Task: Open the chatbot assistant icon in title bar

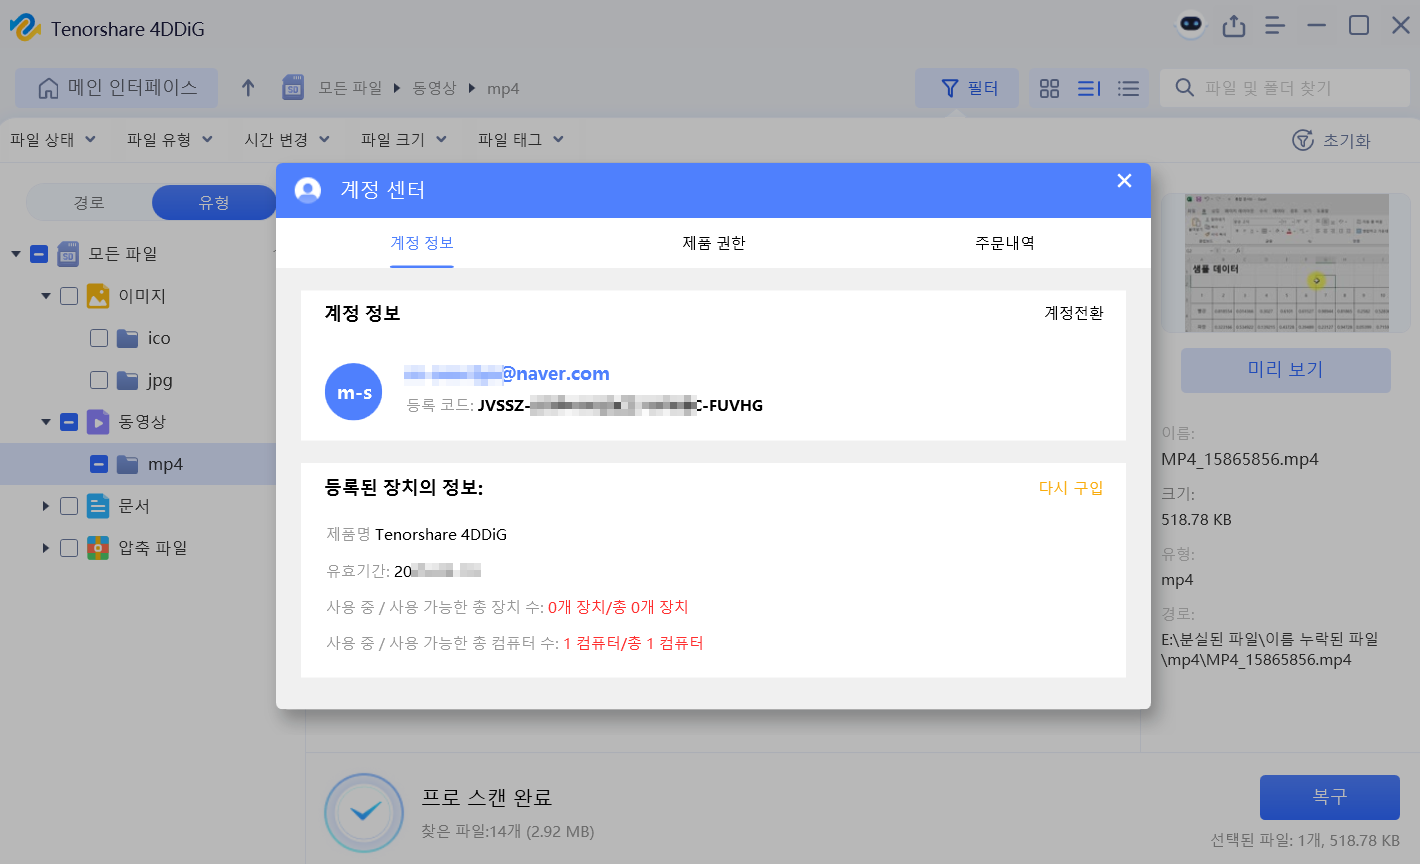Action: [1190, 26]
